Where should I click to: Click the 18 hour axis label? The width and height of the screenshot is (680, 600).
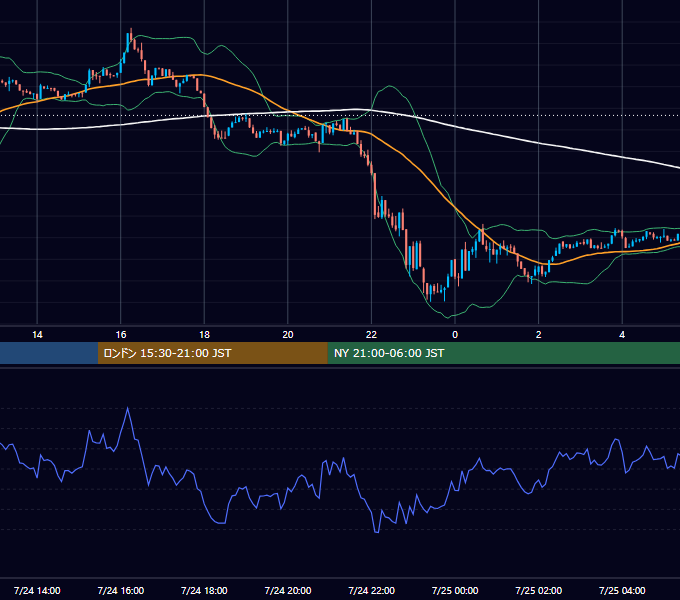coord(204,335)
